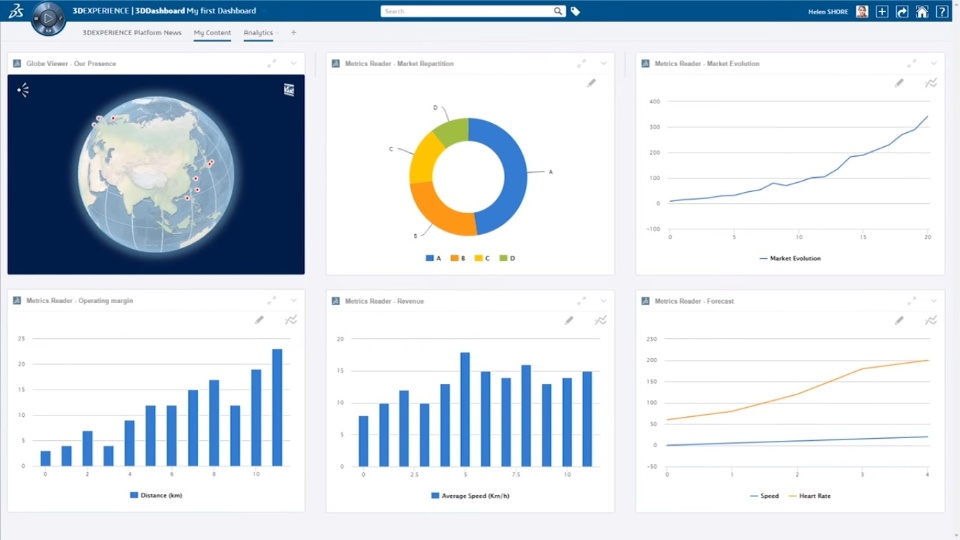Open Helen SHORE's profile avatar
The width and height of the screenshot is (960, 540).
point(862,11)
